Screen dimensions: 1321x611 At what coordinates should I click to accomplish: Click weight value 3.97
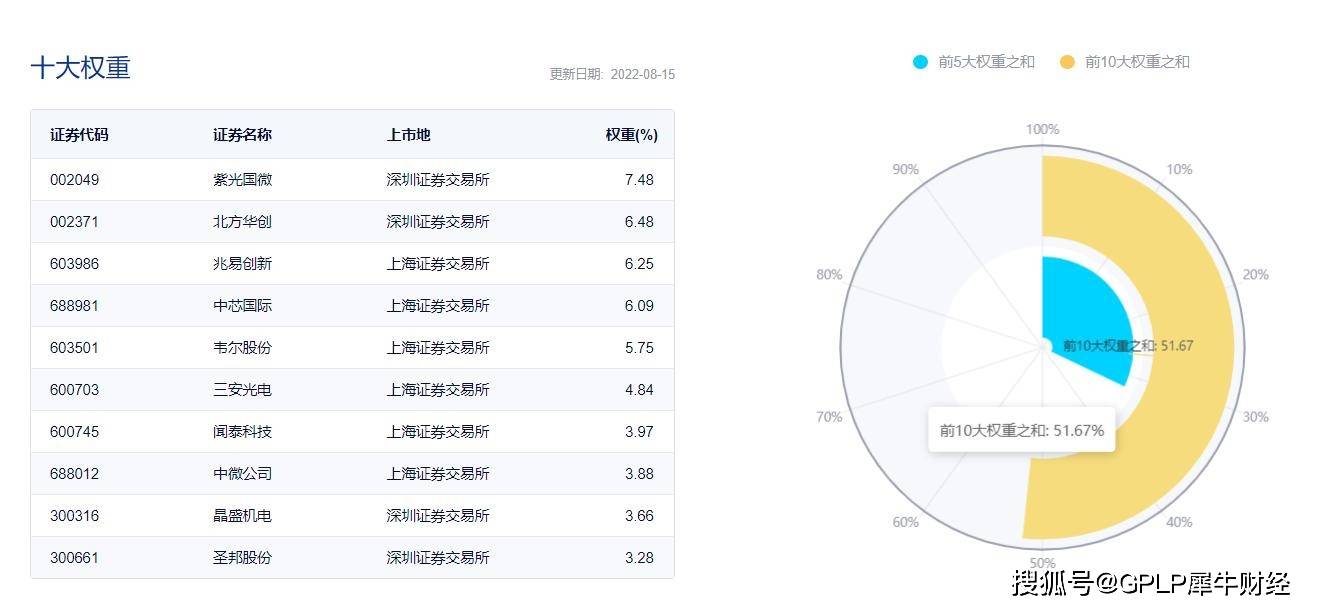639,432
